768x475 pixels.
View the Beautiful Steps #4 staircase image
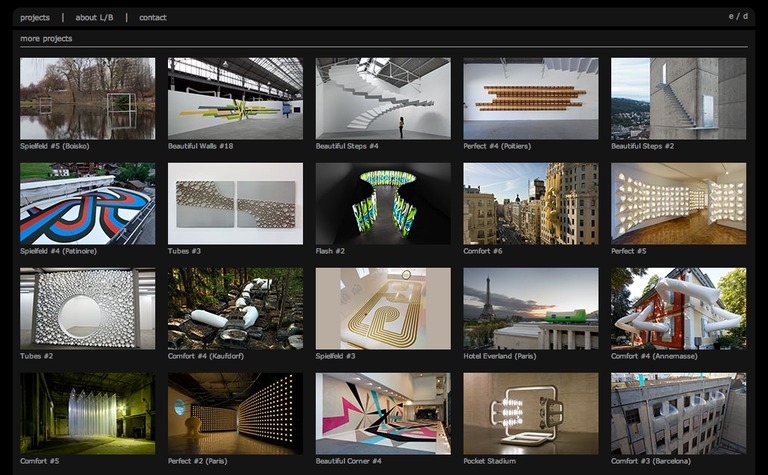click(383, 98)
